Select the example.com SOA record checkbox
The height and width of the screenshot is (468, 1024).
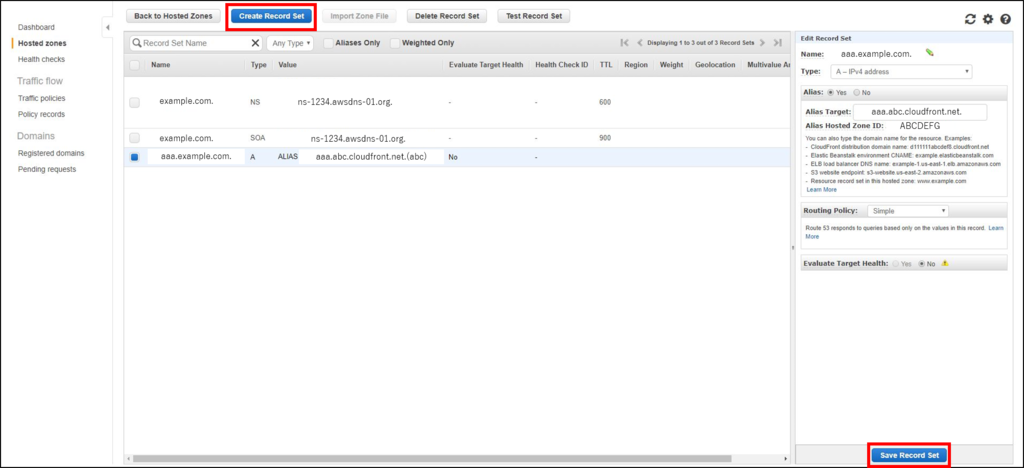(x=135, y=138)
